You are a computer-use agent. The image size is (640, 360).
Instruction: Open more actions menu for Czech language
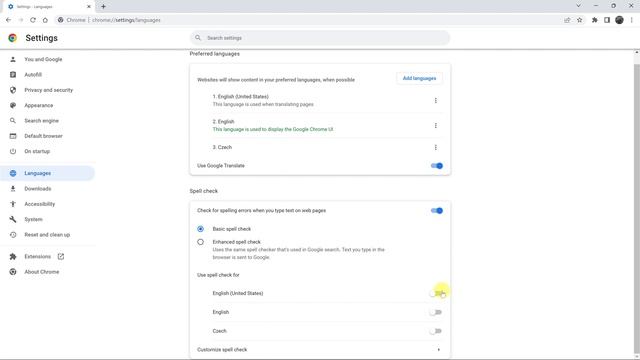pyautogui.click(x=436, y=147)
